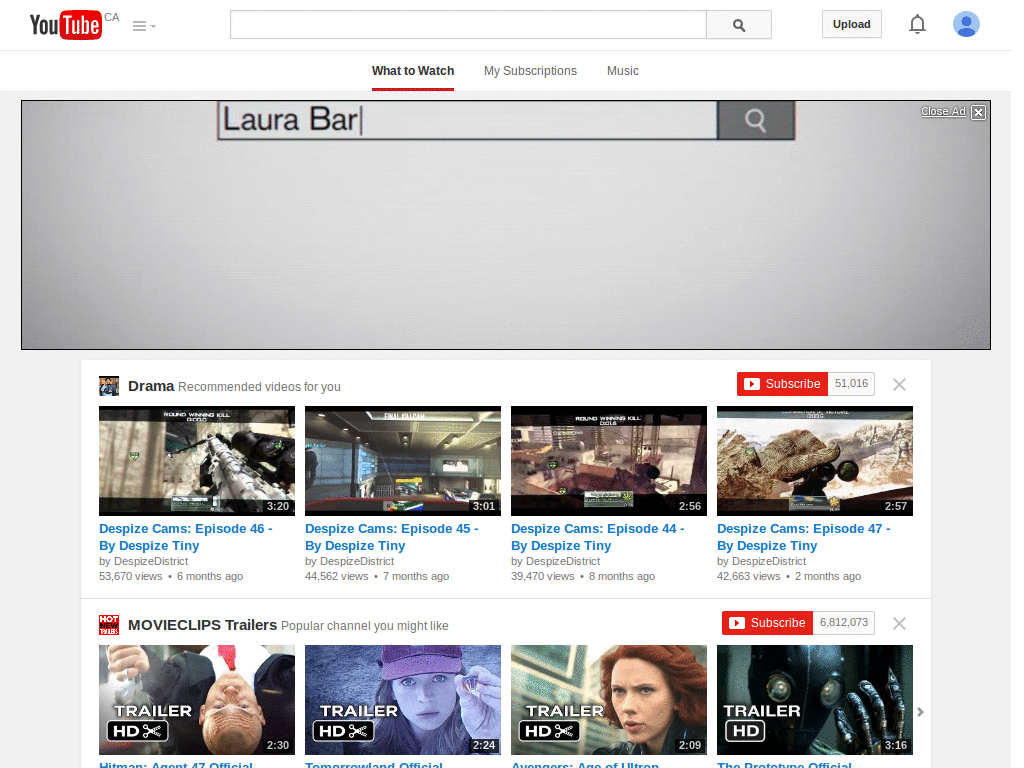This screenshot has height=768, width=1024.
Task: Open the Music tab
Action: tap(622, 71)
